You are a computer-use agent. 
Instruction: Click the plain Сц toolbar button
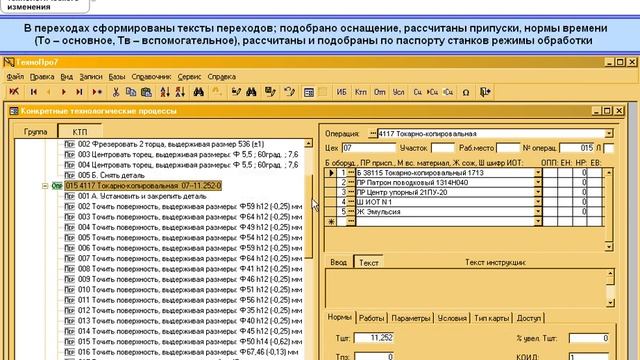[417, 92]
